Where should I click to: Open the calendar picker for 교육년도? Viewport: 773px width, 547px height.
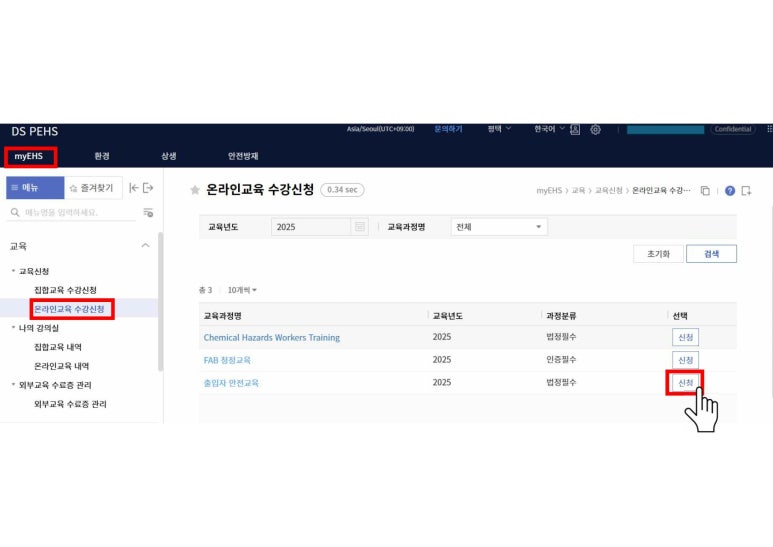(x=360, y=227)
